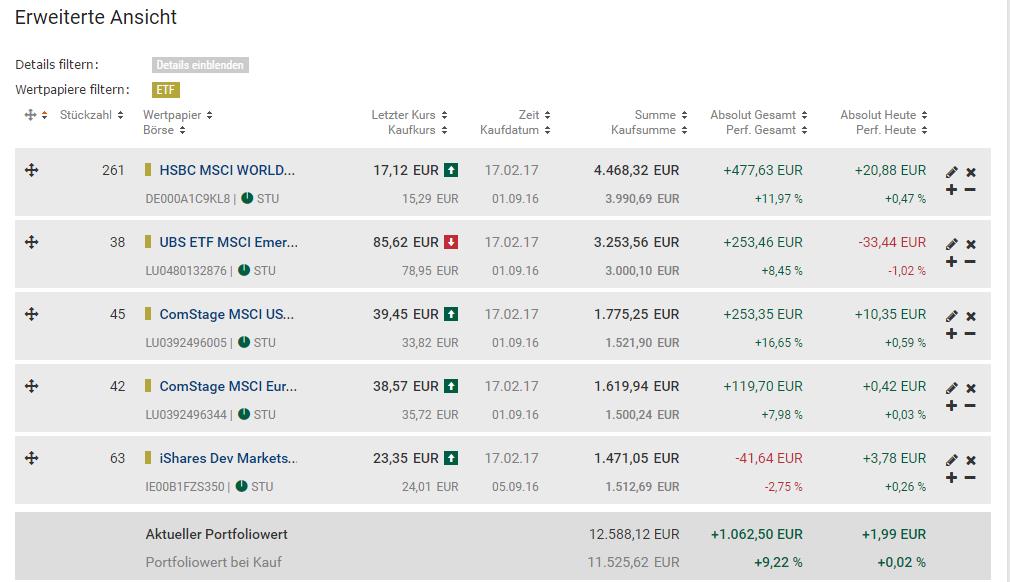Open the HSBC MSCI WORLD security link
Screen dimensions: 1010x582
point(227,170)
